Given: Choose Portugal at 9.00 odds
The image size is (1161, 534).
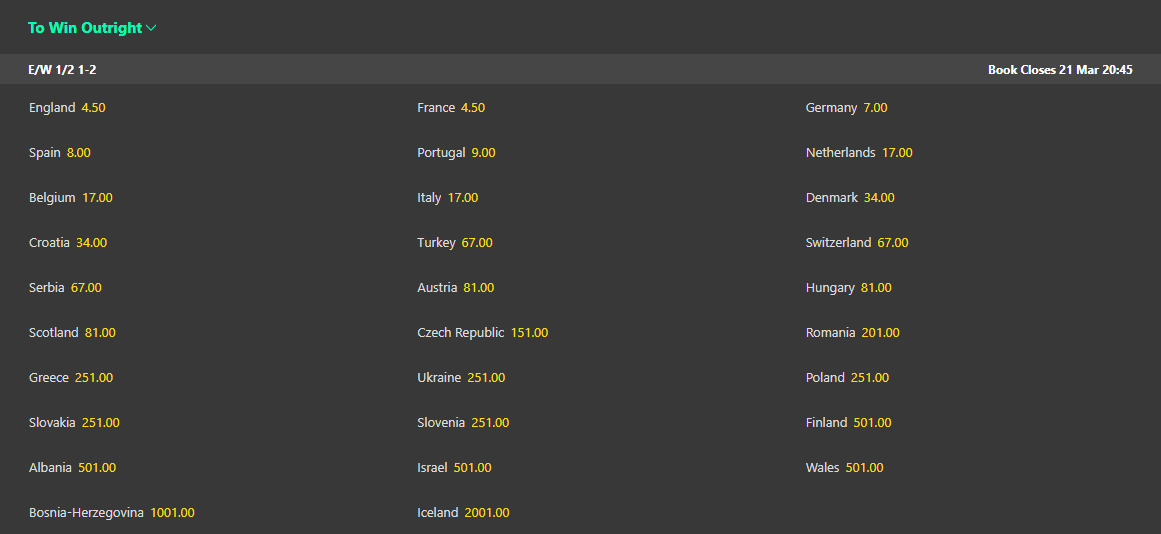Looking at the screenshot, I should click(x=456, y=153).
